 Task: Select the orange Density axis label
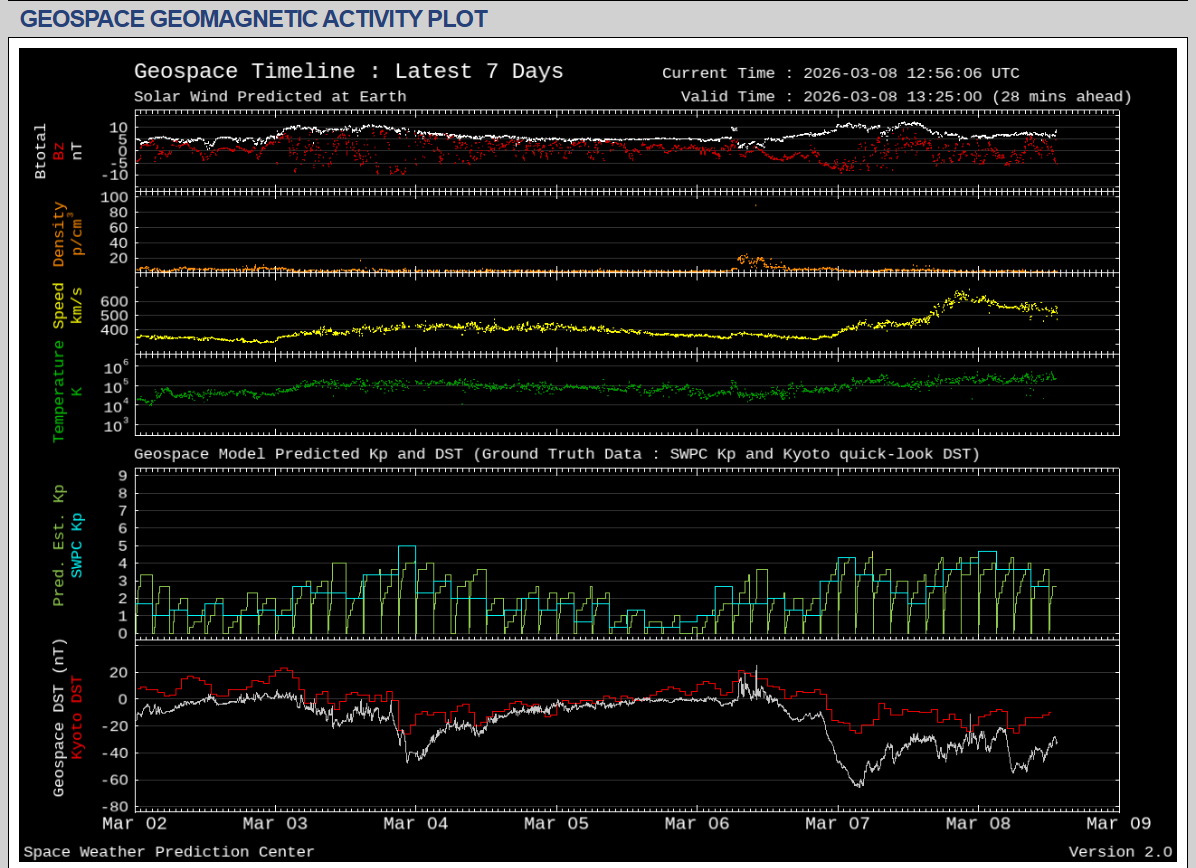click(59, 234)
